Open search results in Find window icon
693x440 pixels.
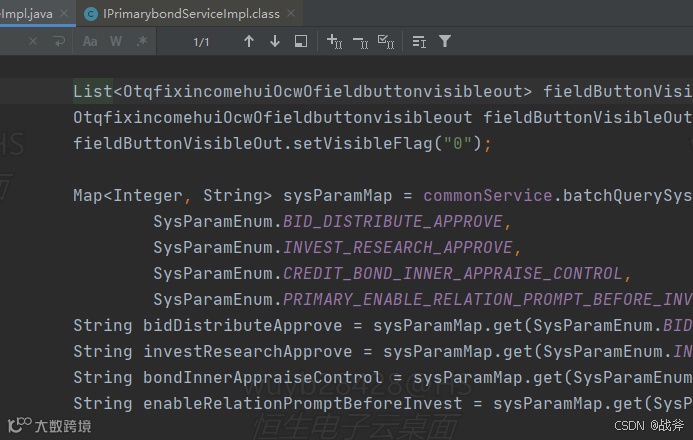pos(419,42)
